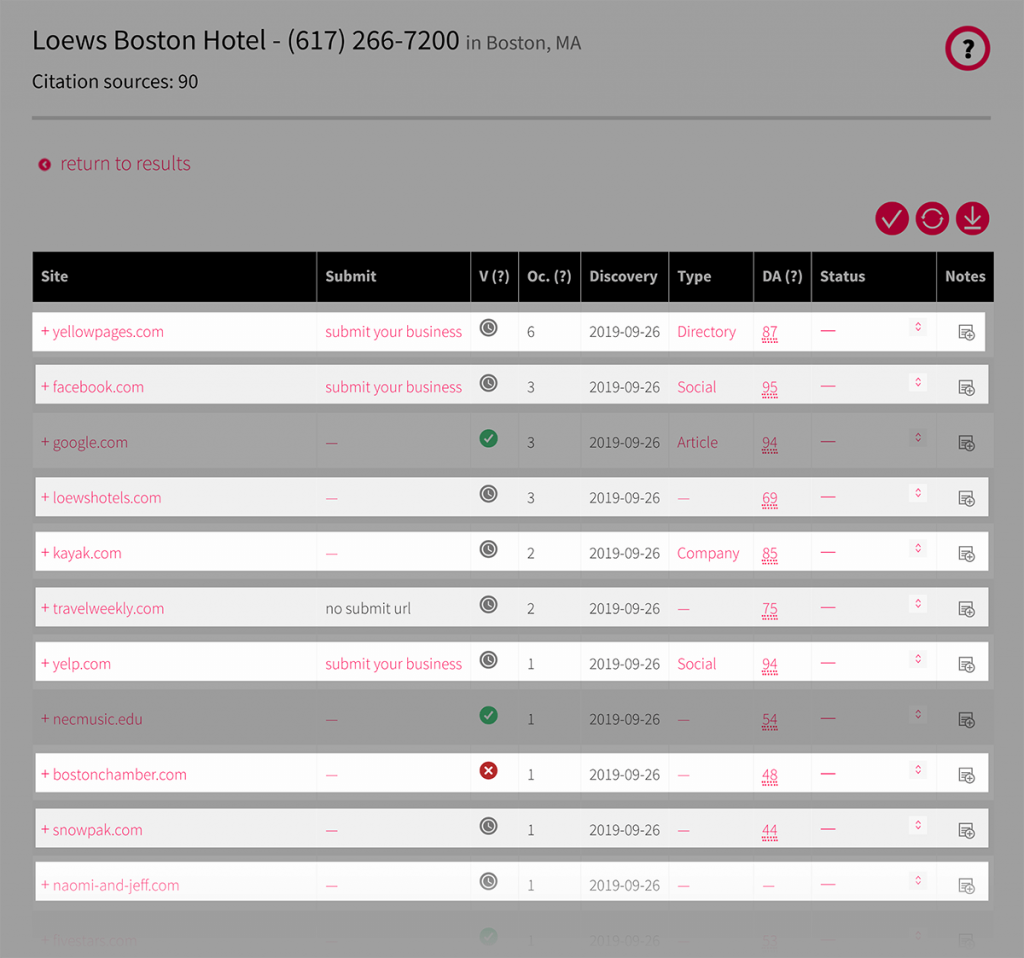1024x958 pixels.
Task: Click the DA column header
Action: [x=782, y=277]
